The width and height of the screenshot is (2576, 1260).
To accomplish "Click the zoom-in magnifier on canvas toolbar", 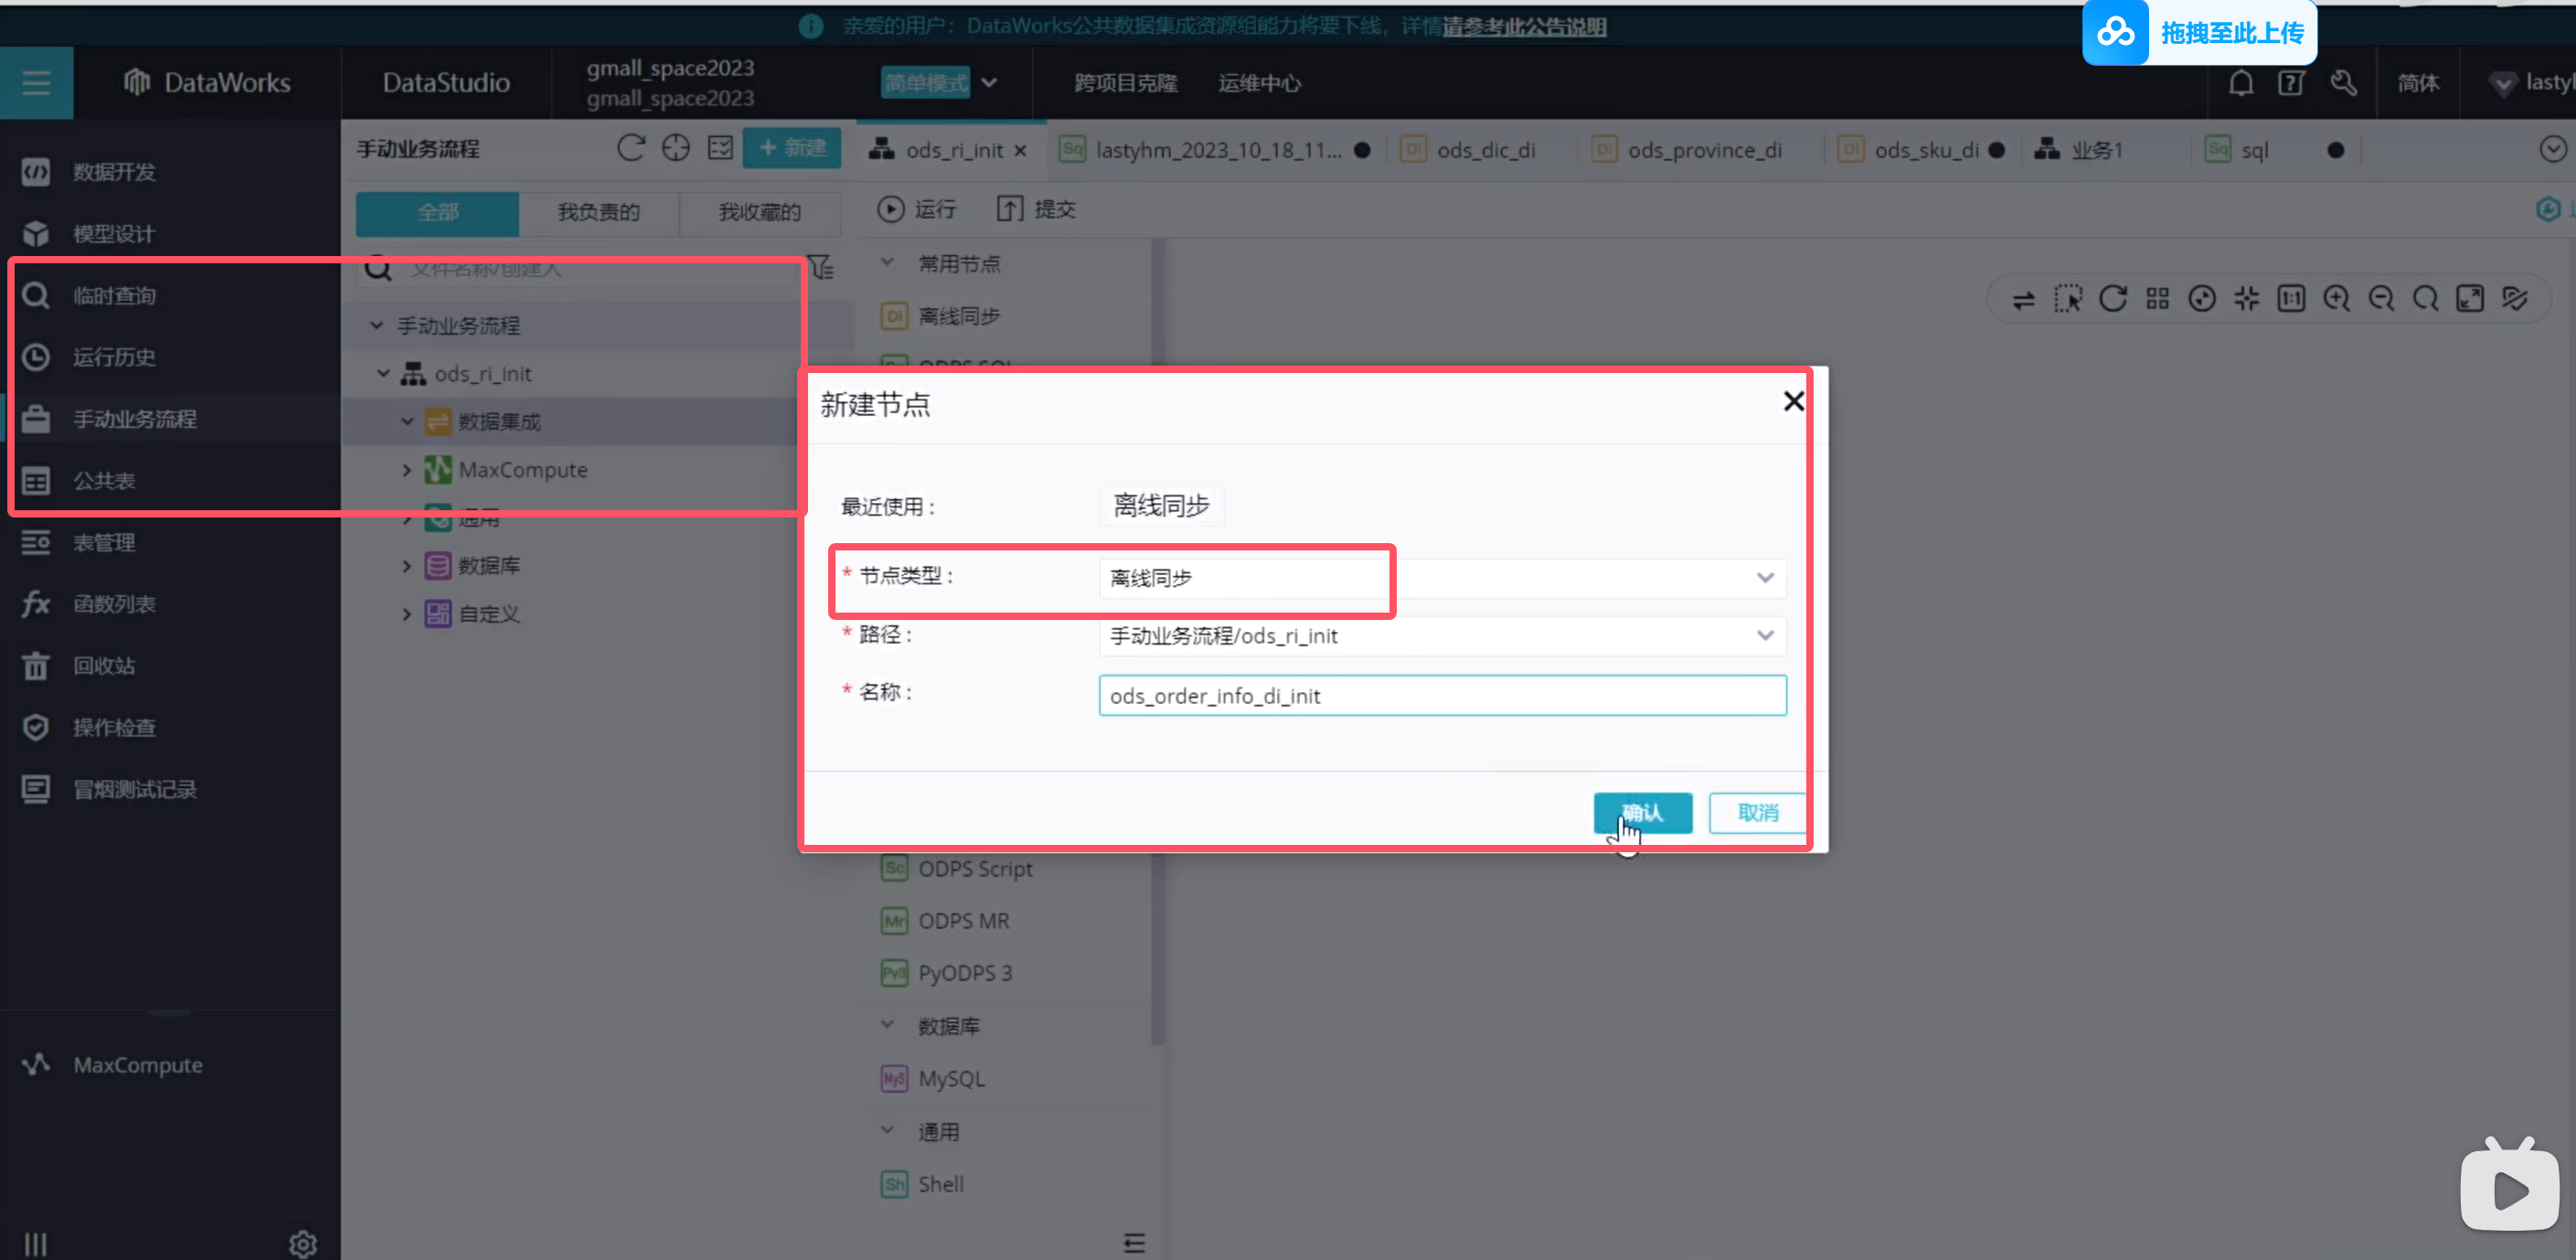I will (2336, 299).
